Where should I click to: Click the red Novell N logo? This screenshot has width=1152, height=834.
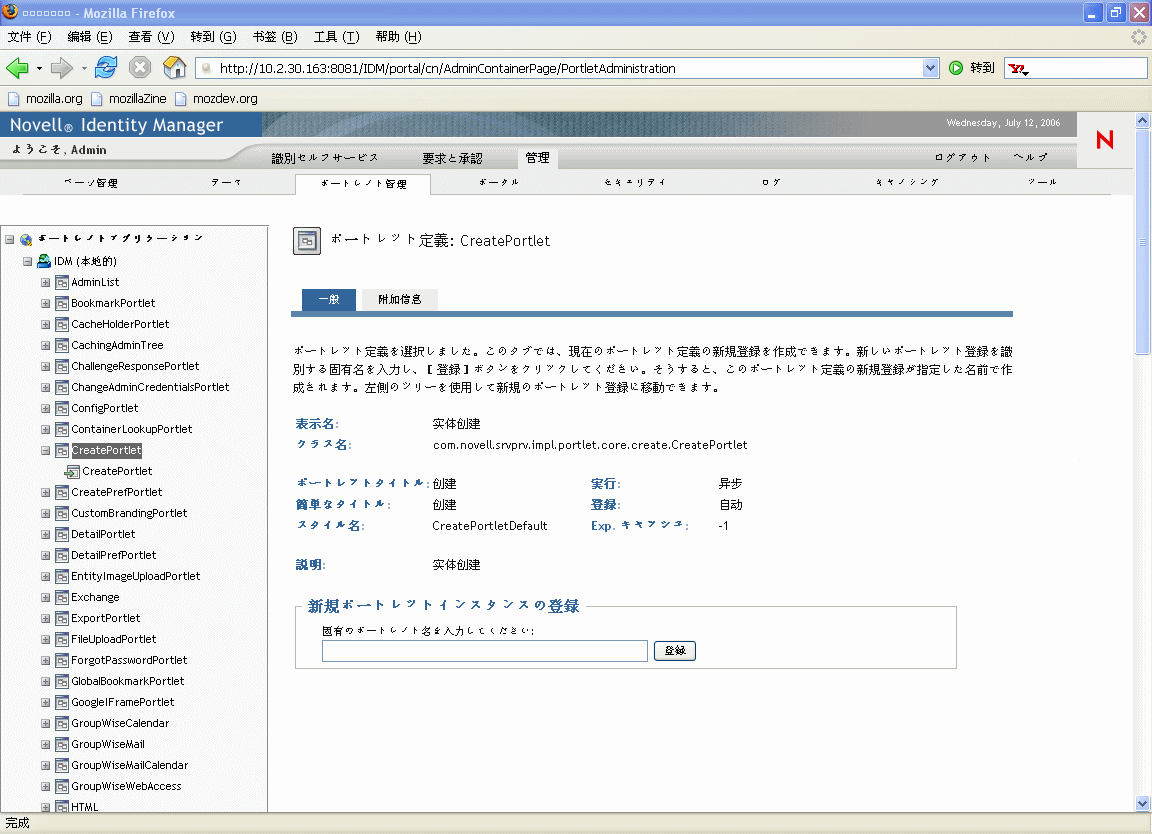pyautogui.click(x=1104, y=141)
